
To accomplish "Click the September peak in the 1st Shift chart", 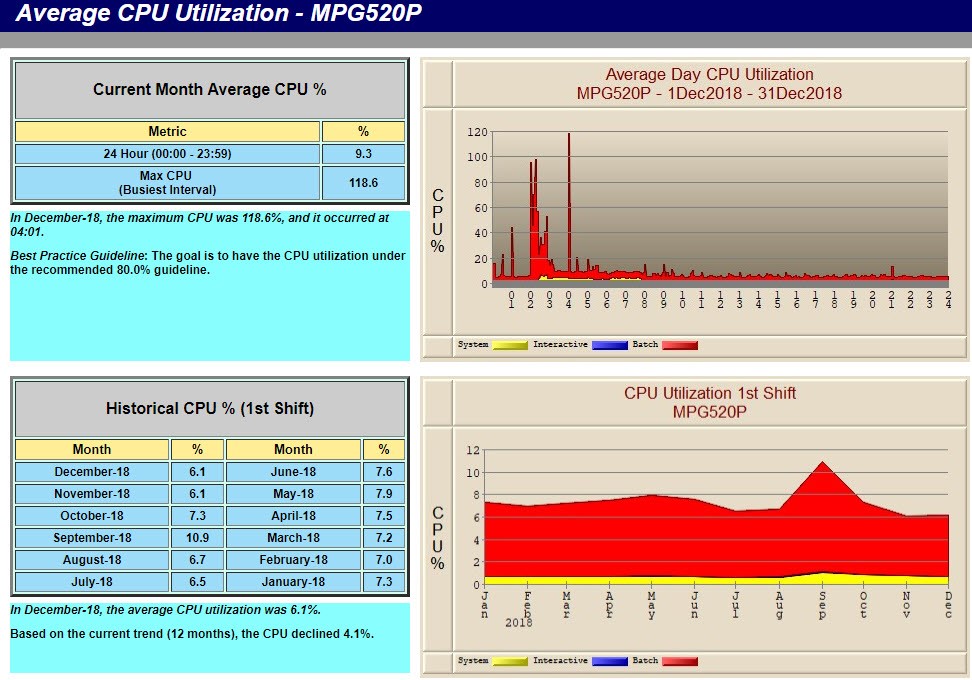I will (x=822, y=463).
